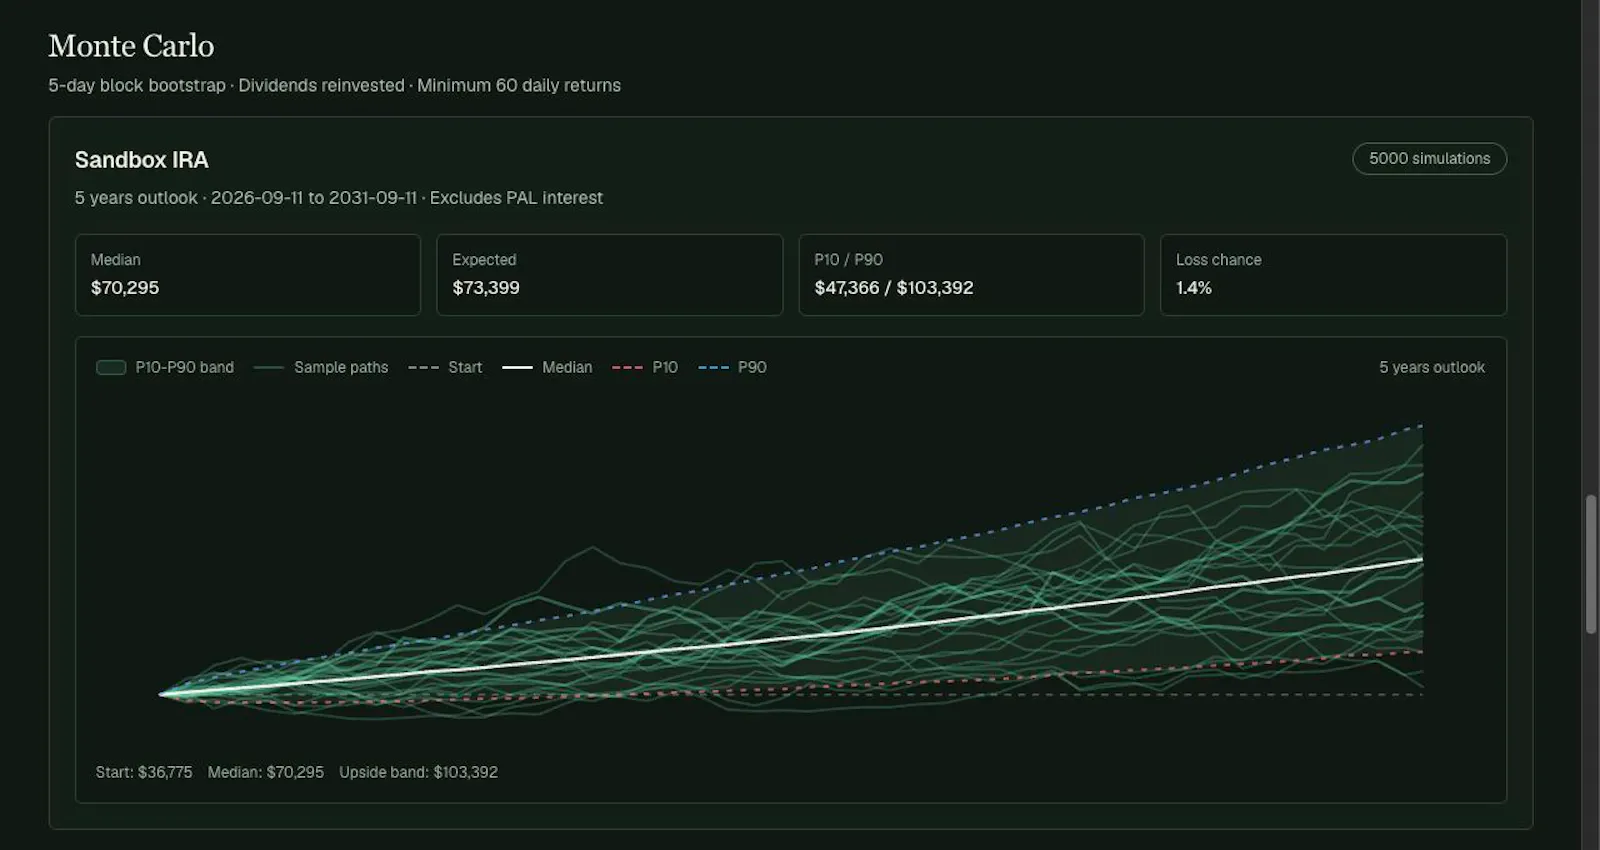Click the $47,366 / $103,392 value
Screen dimensions: 1600x850
pos(894,288)
